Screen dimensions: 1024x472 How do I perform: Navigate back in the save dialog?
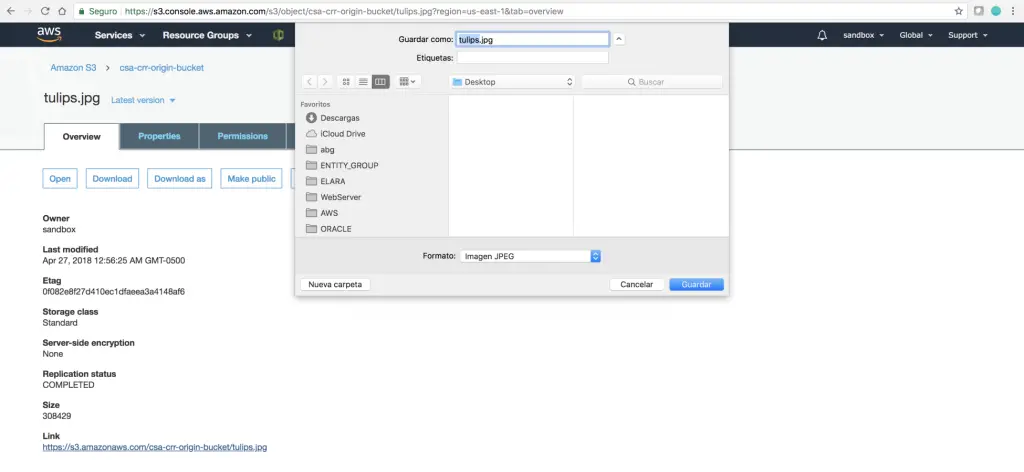click(309, 82)
